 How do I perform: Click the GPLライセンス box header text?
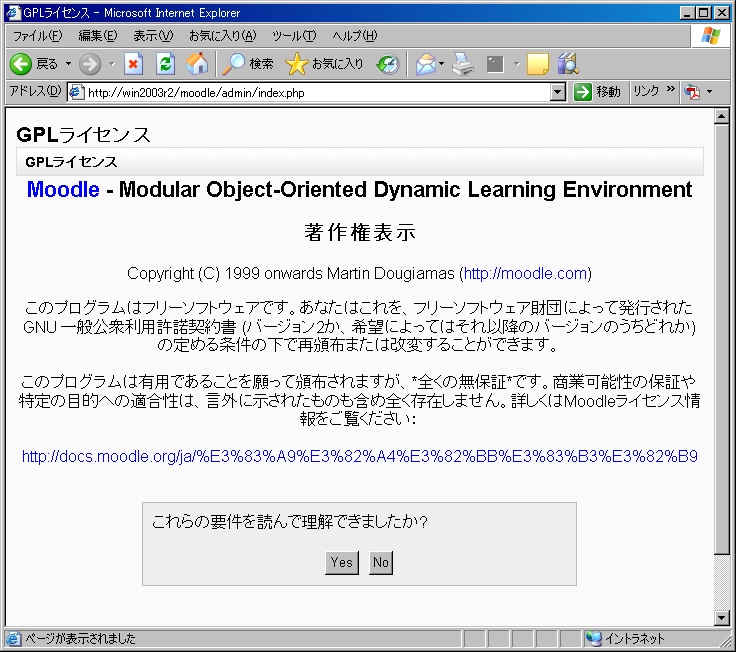point(71,162)
